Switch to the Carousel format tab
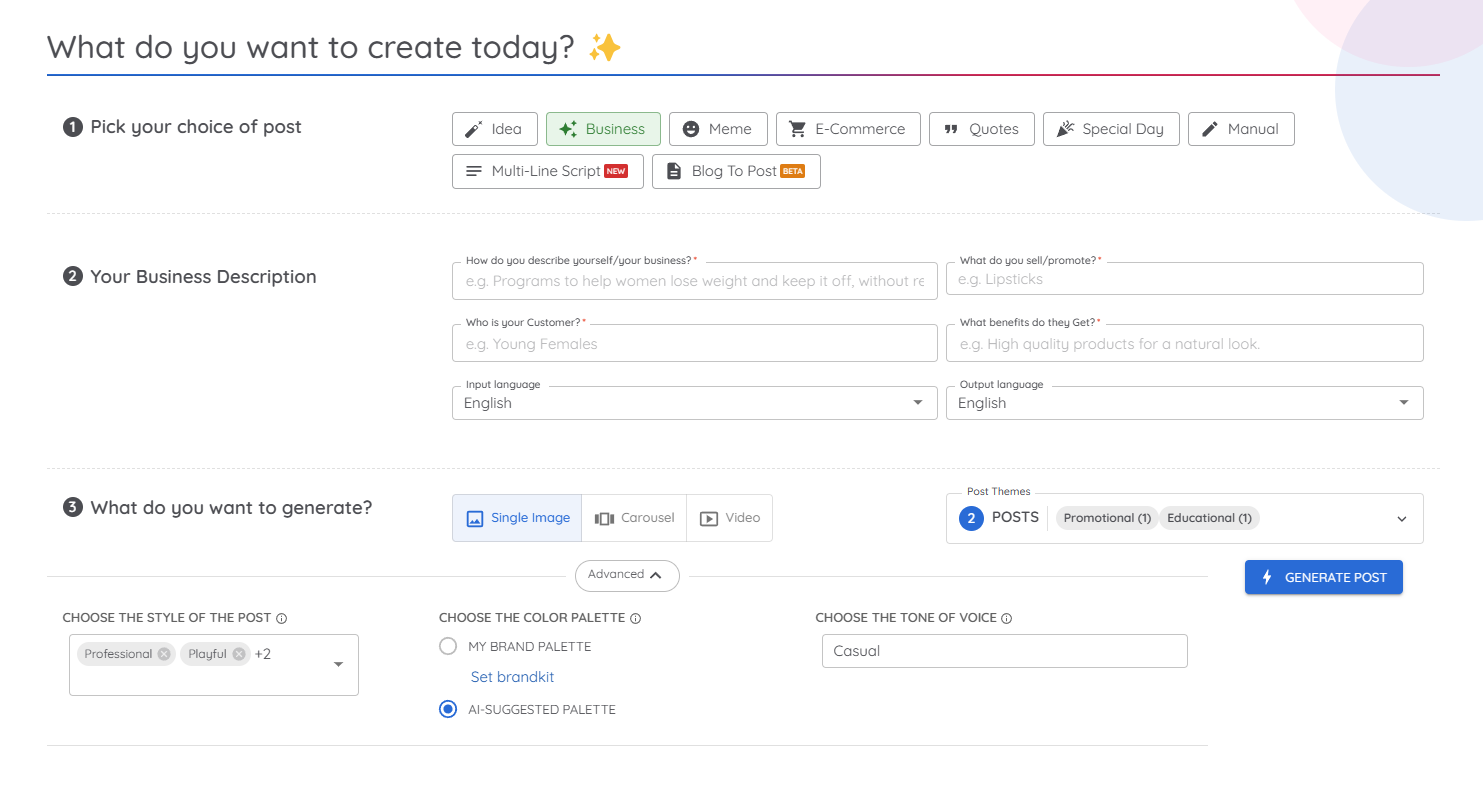Viewport: 1483px width, 785px height. 635,518
